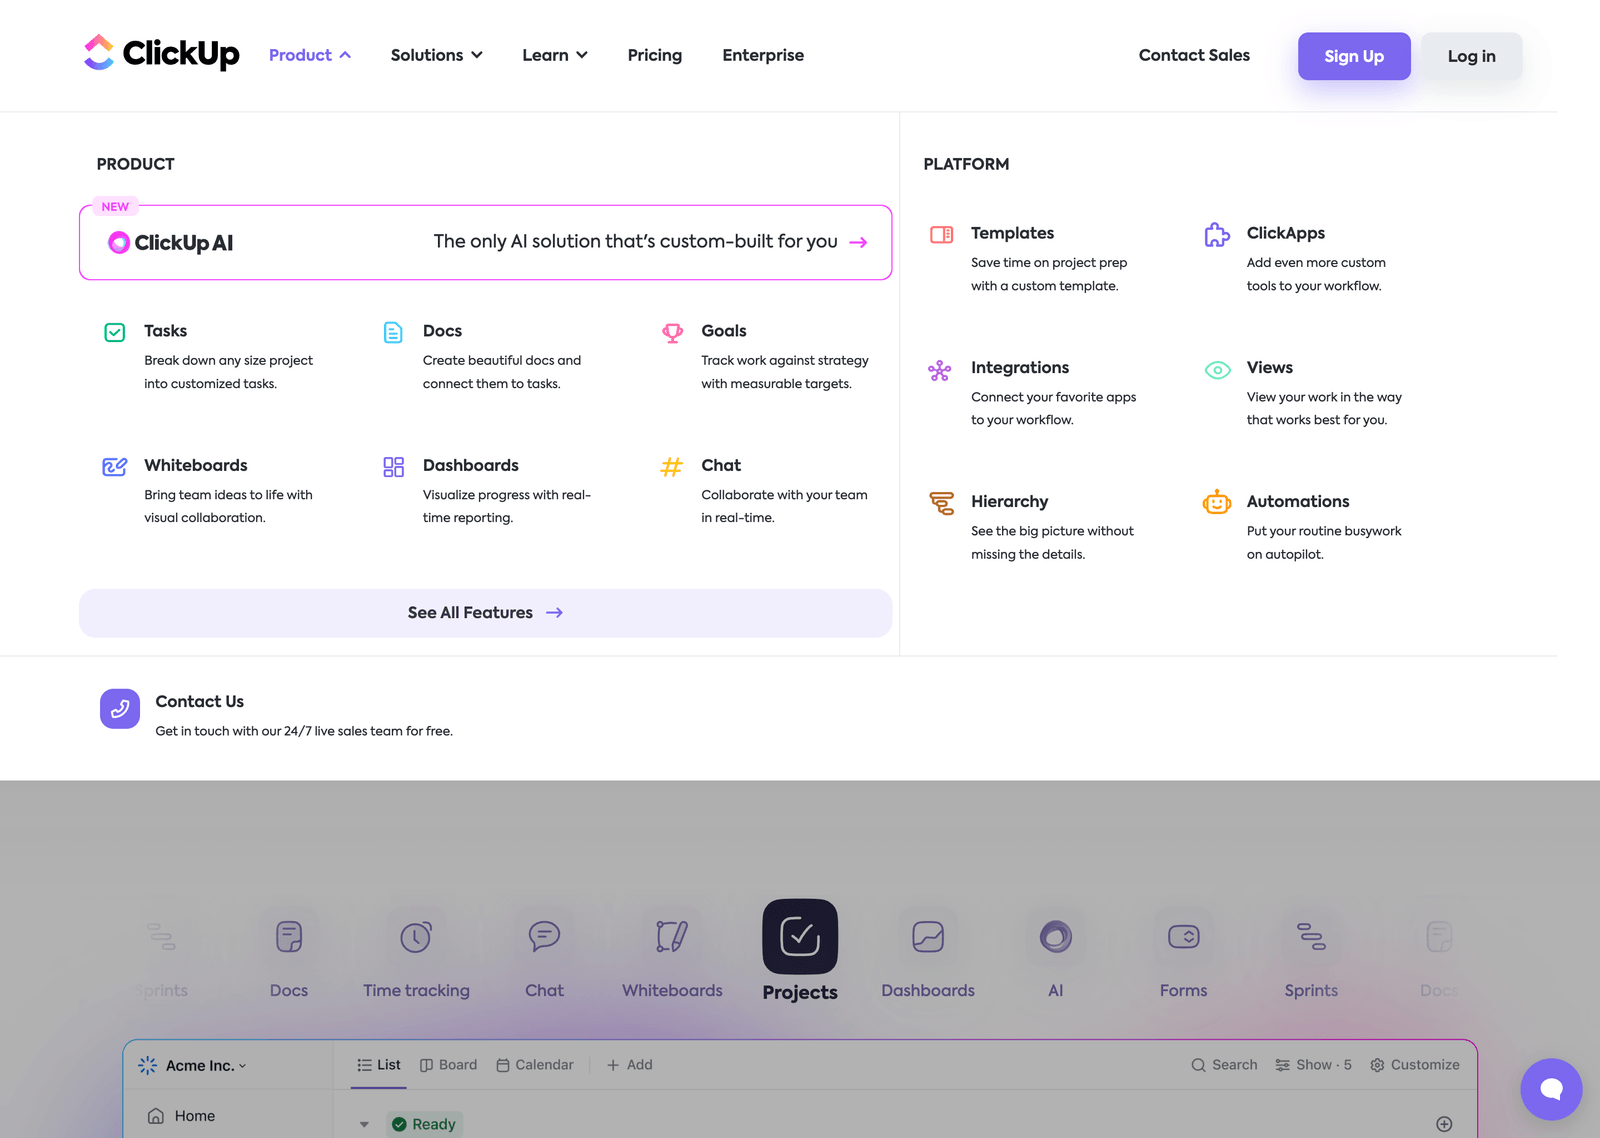Click the Integrations nodes icon

(x=940, y=371)
